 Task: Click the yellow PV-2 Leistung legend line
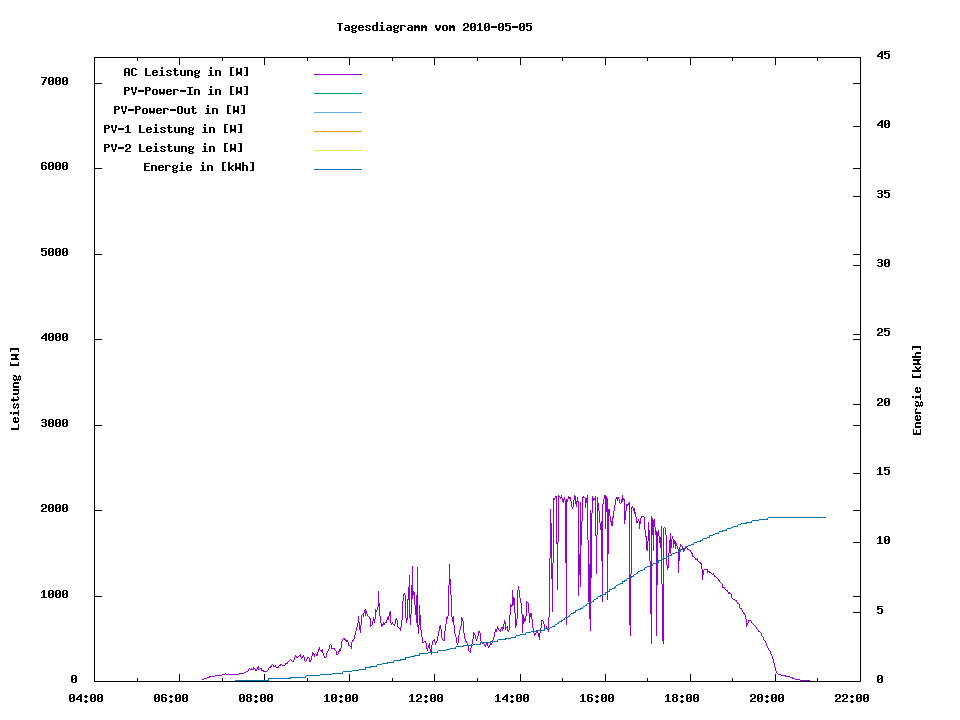(337, 150)
